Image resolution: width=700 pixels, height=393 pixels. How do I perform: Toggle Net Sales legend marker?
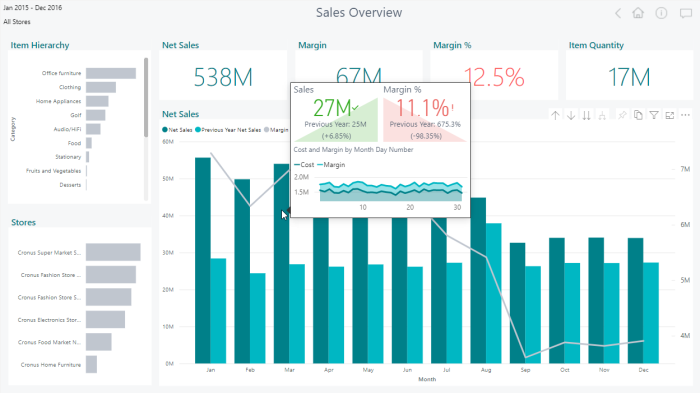tap(165, 130)
